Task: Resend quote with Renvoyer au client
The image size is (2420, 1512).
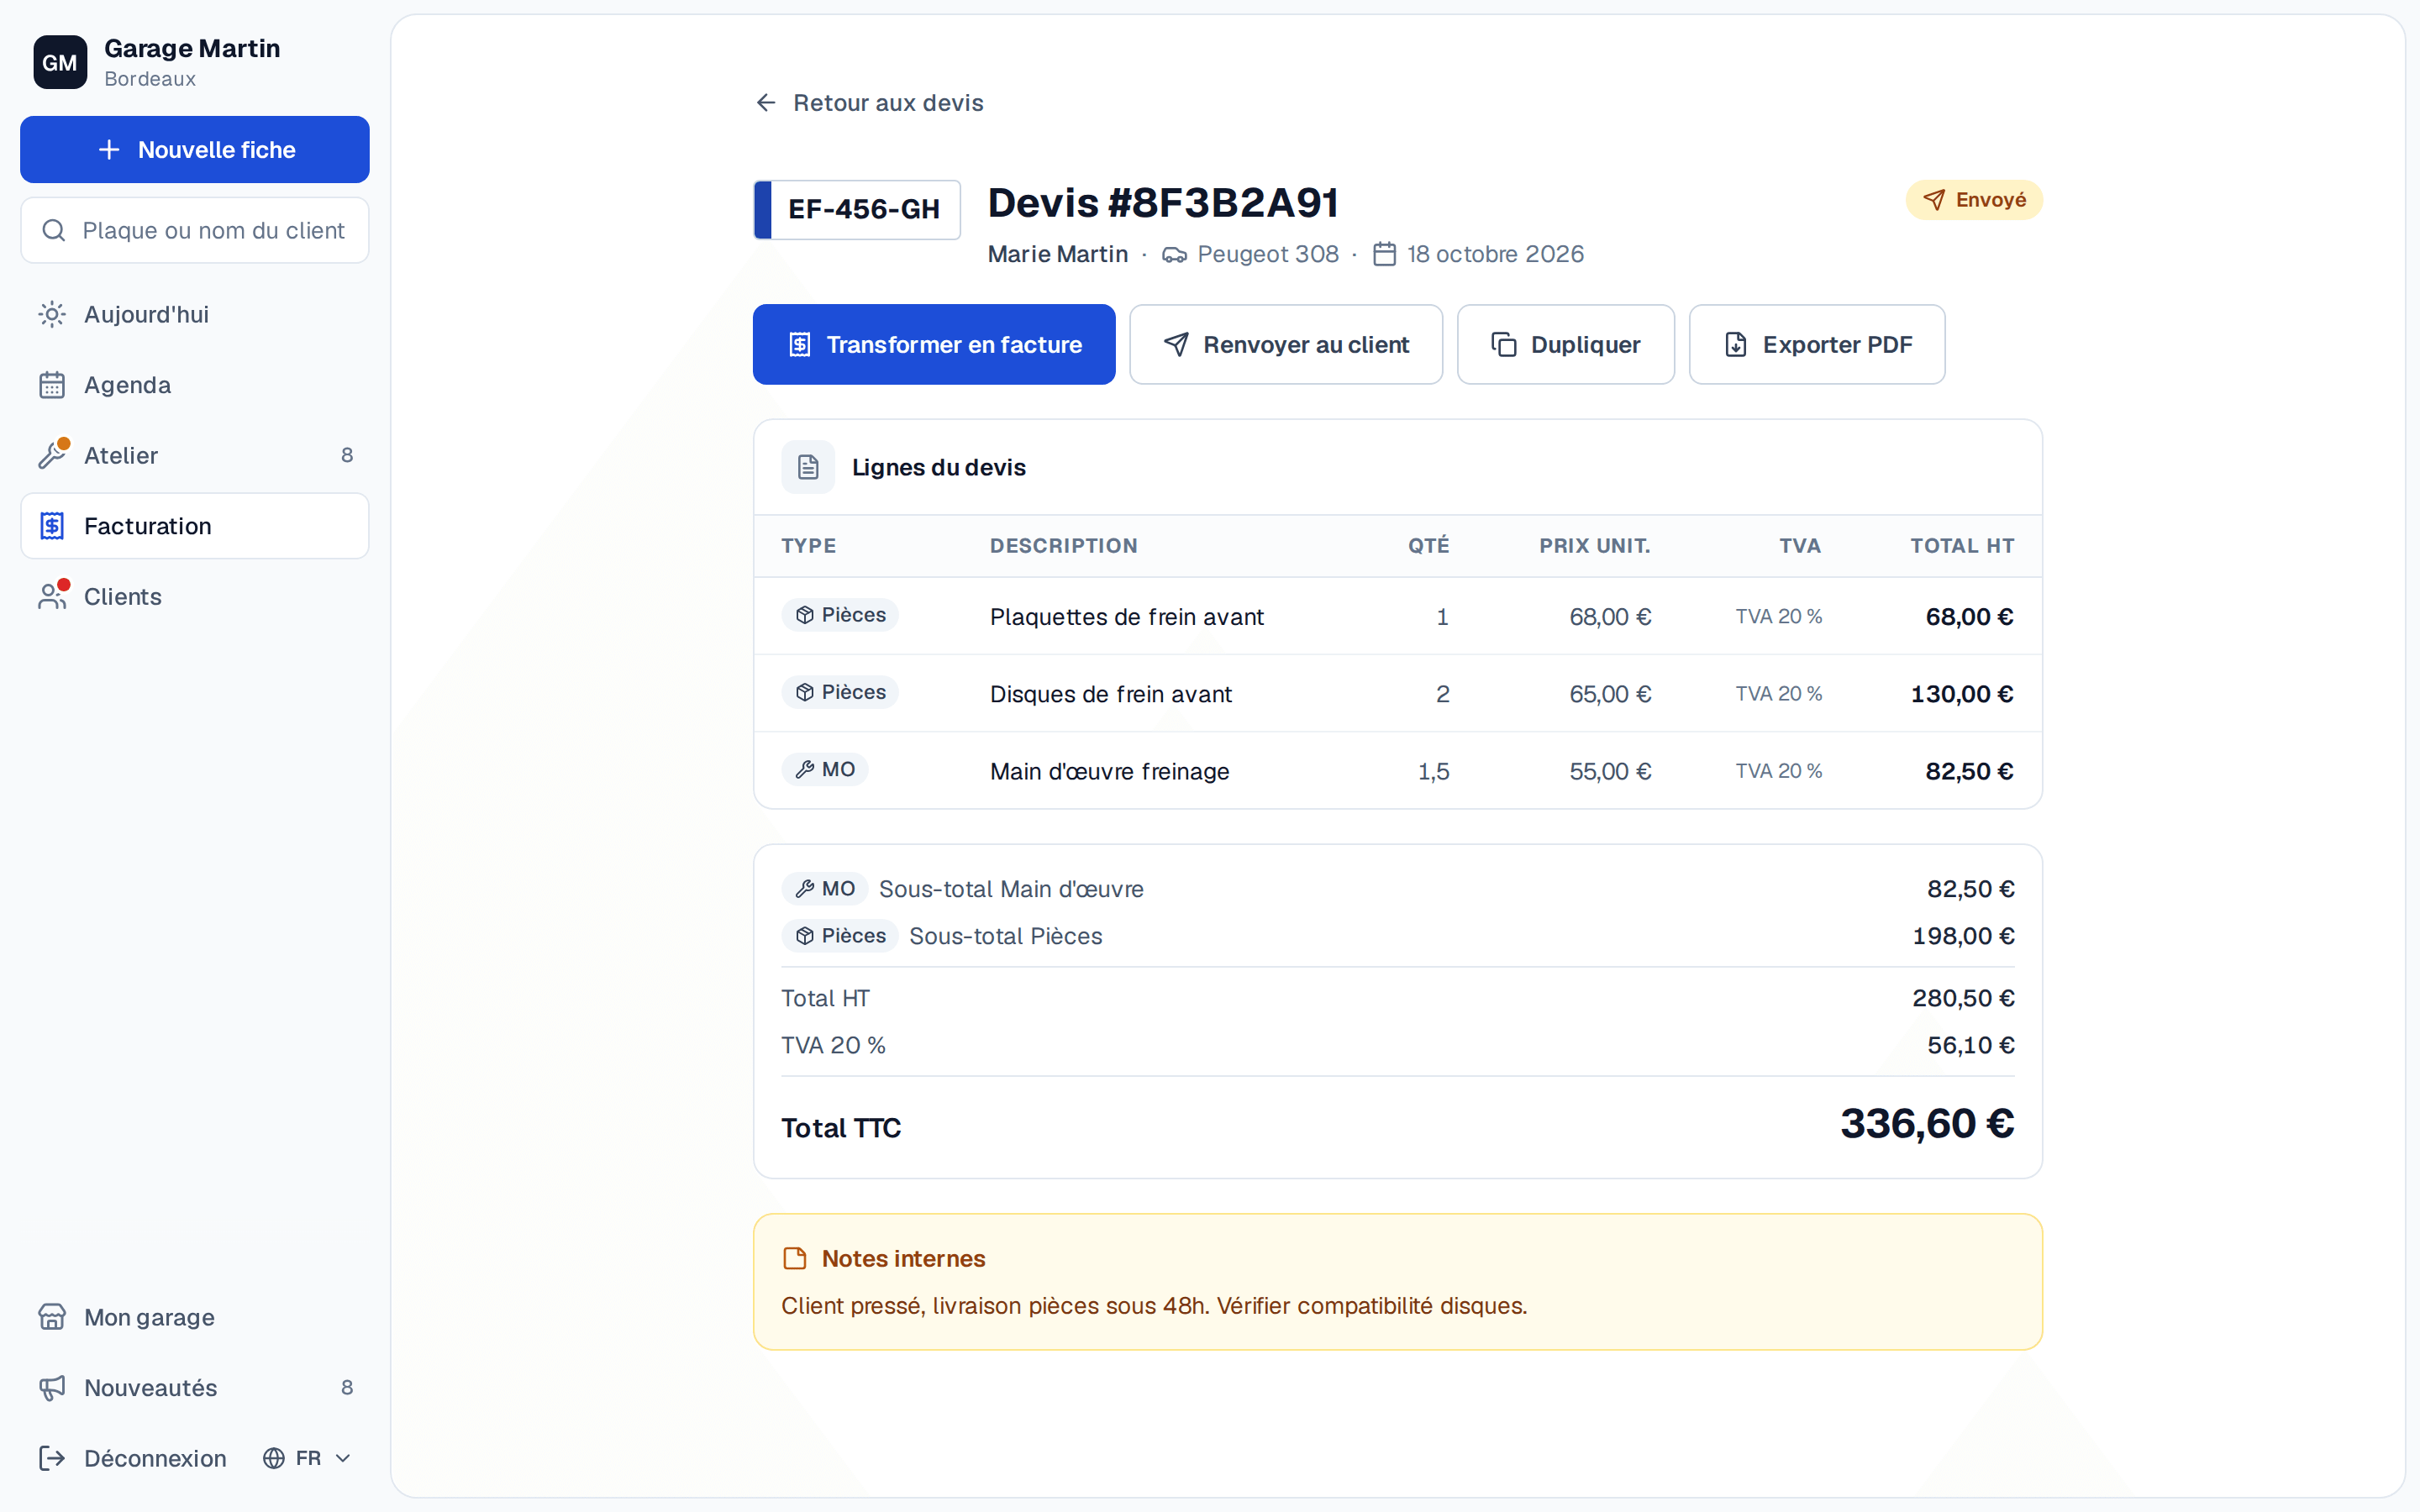Action: click(1286, 344)
